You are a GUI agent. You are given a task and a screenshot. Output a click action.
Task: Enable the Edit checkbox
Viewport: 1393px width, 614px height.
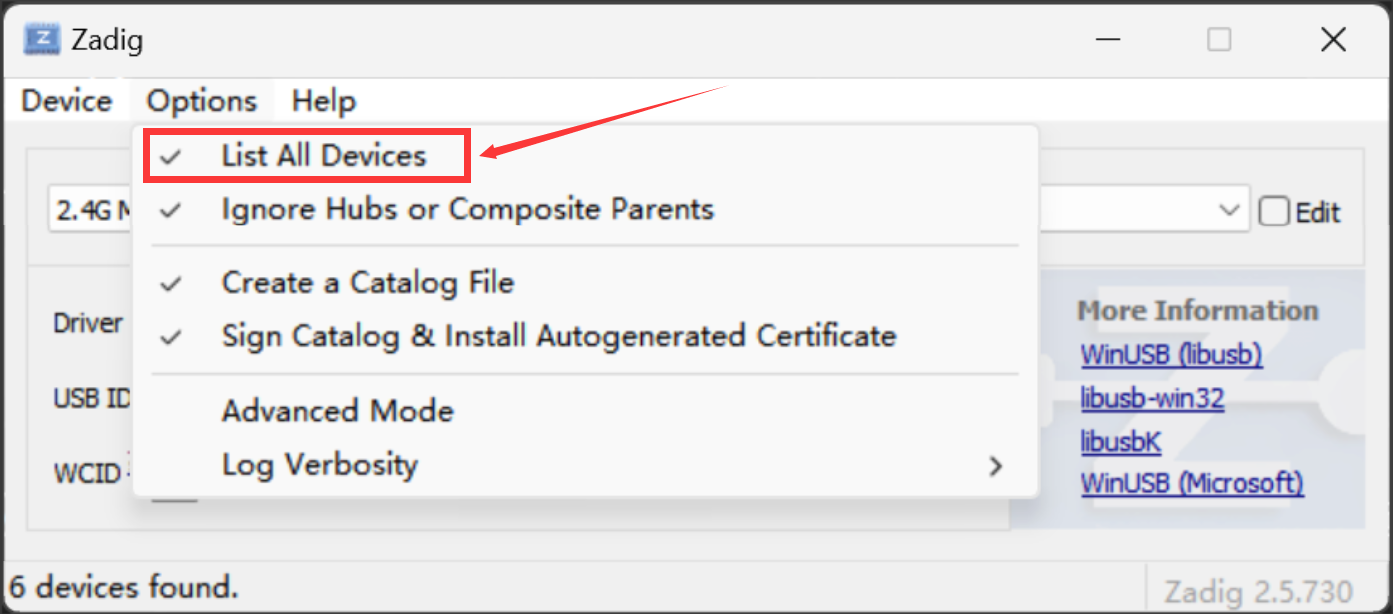coord(1274,212)
